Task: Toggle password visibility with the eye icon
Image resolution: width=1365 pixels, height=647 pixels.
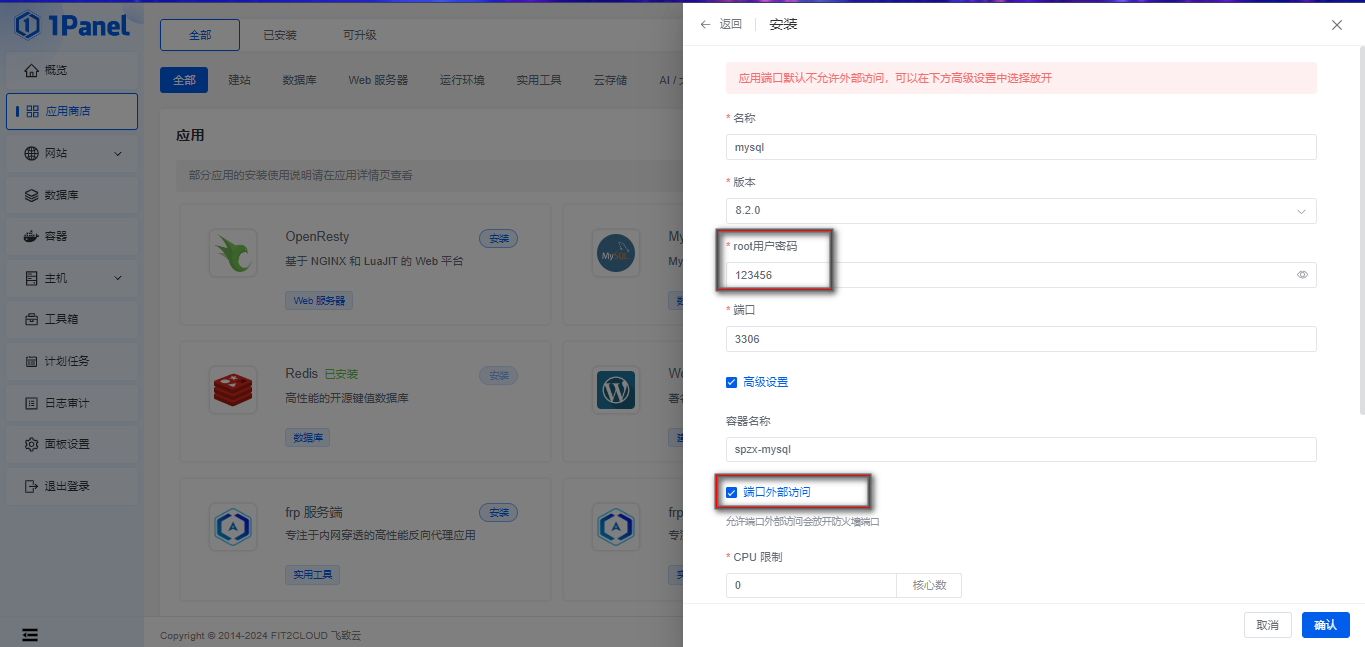Action: [x=1302, y=274]
